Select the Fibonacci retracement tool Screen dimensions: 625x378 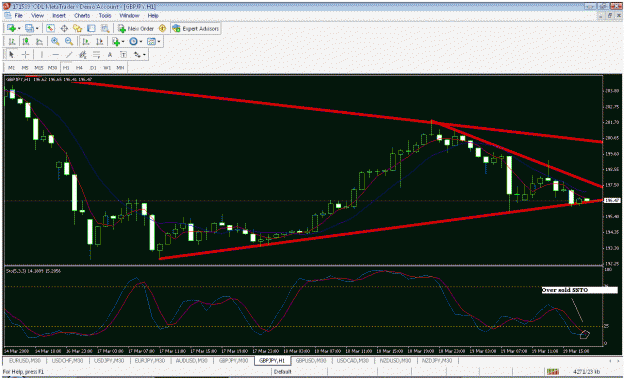click(96, 54)
